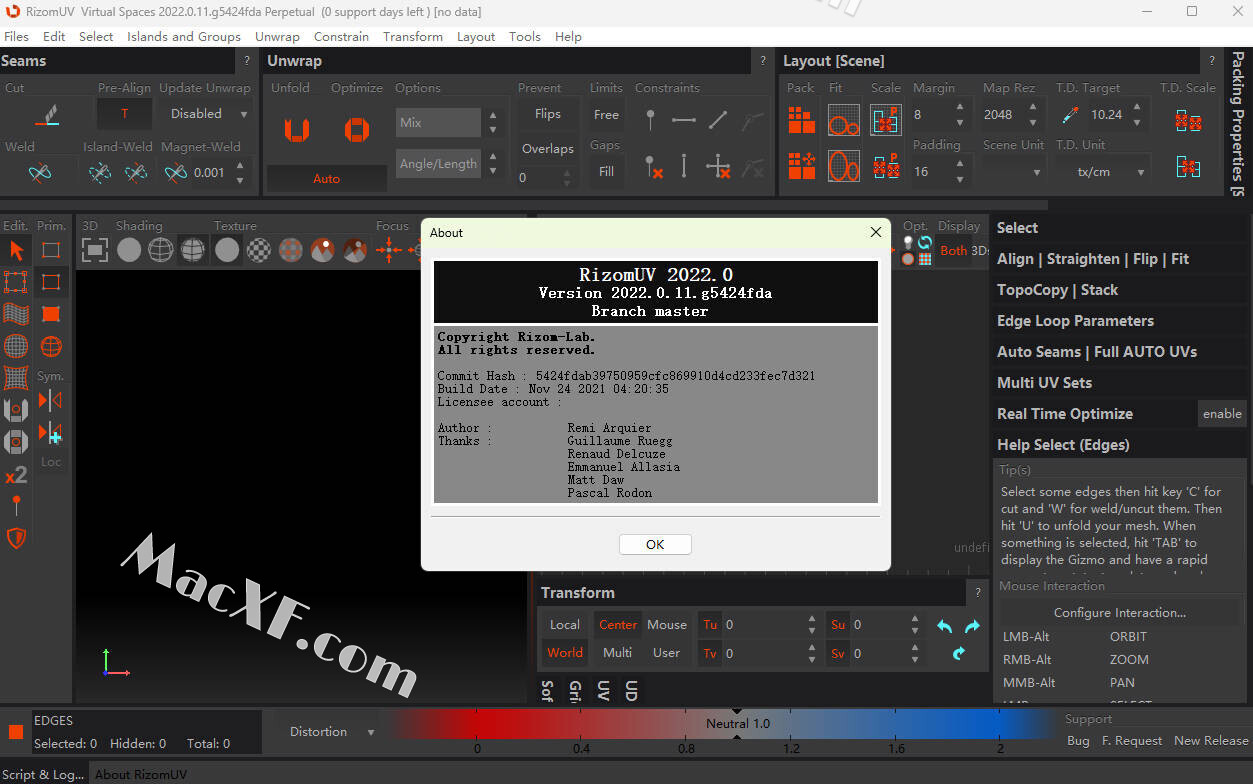Click the shield icon in the left toolbar

(16, 539)
